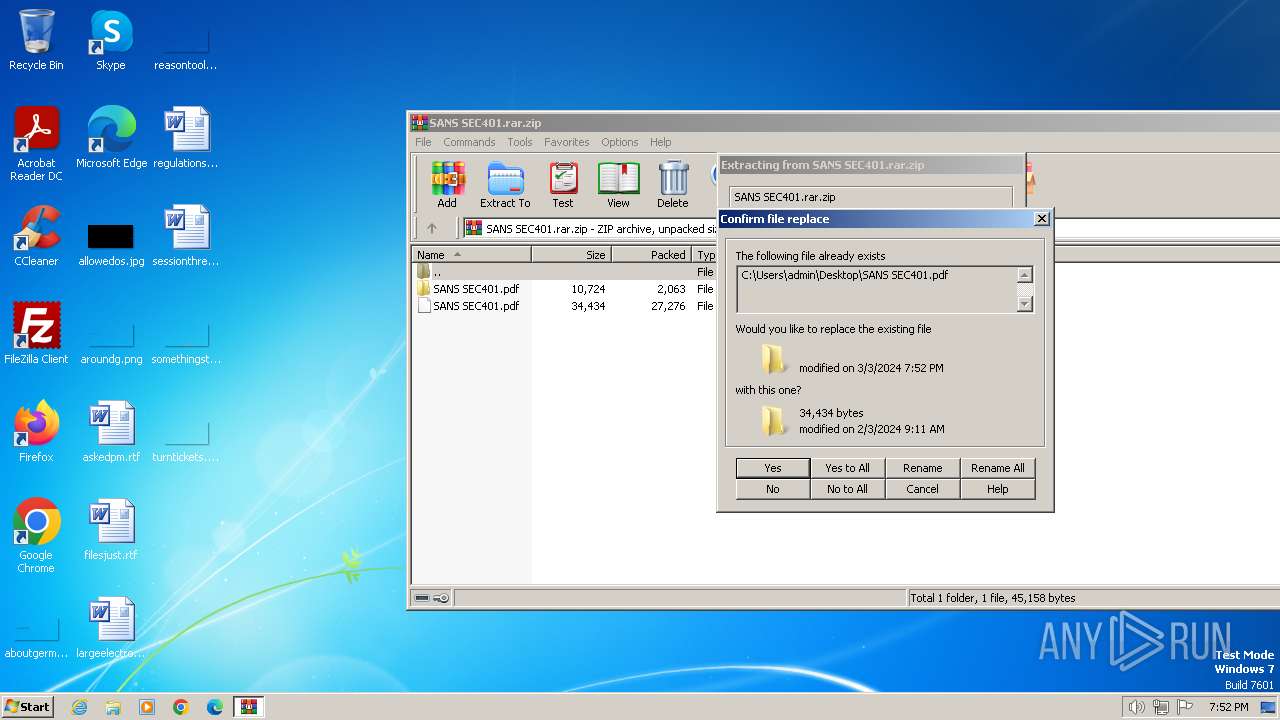Open the Commands menu
This screenshot has height=720, width=1280.
pyautogui.click(x=469, y=142)
